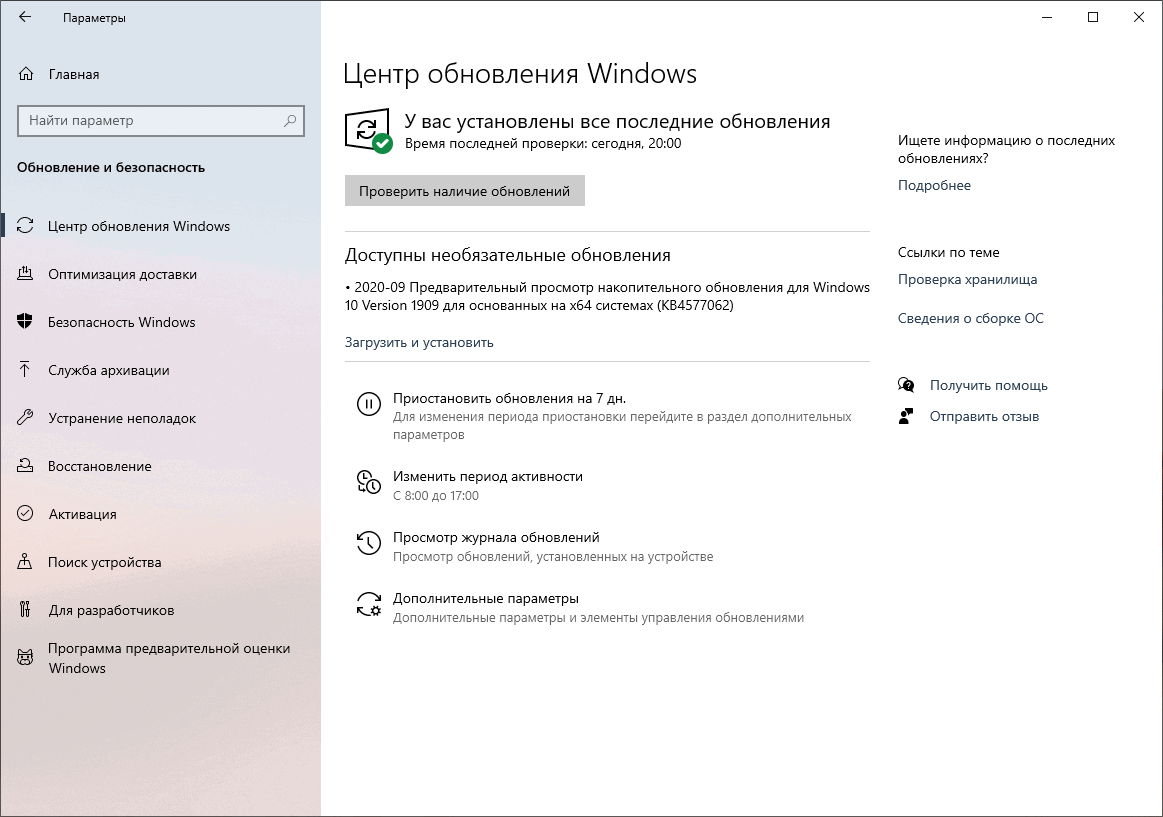Click the Изменить период активности clock icon

click(369, 483)
